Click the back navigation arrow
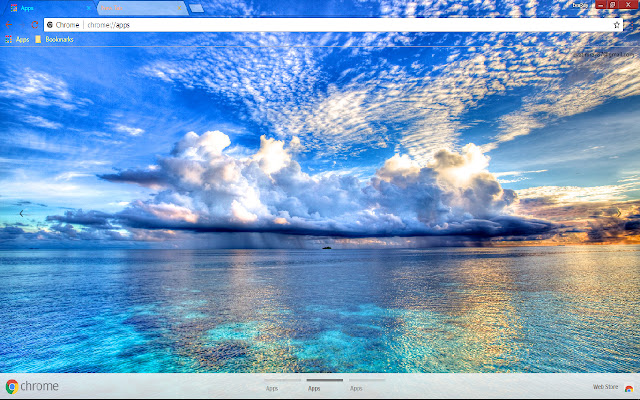 click(9, 25)
